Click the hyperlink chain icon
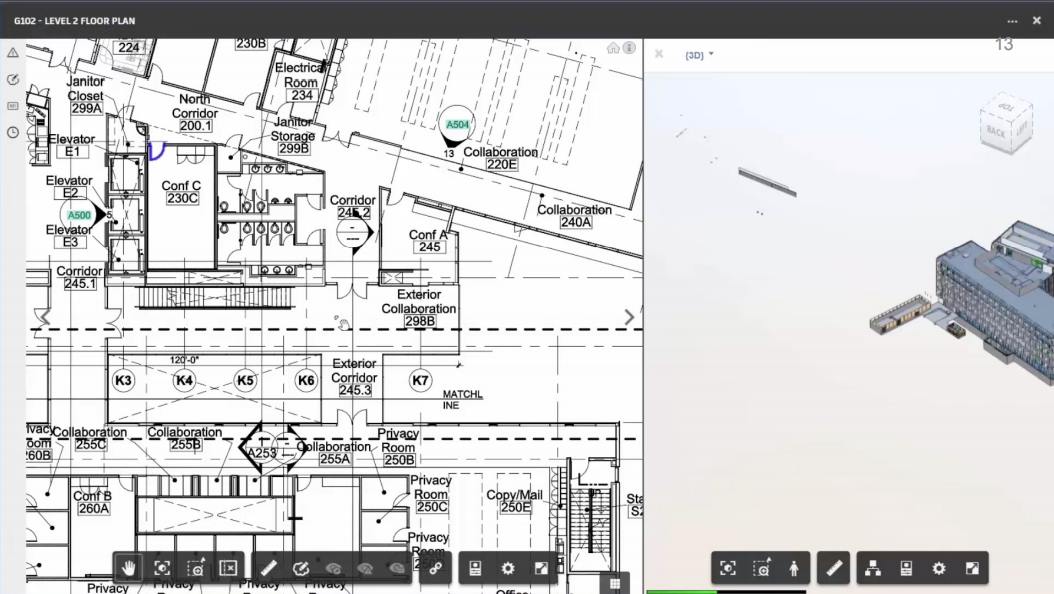The width and height of the screenshot is (1054, 594). pyautogui.click(x=435, y=568)
